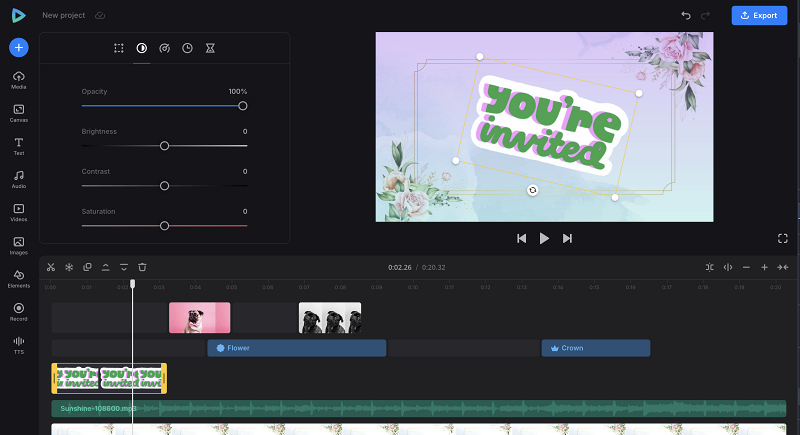Click the top-left sticker resize handle
The height and width of the screenshot is (435, 800).
(480, 57)
